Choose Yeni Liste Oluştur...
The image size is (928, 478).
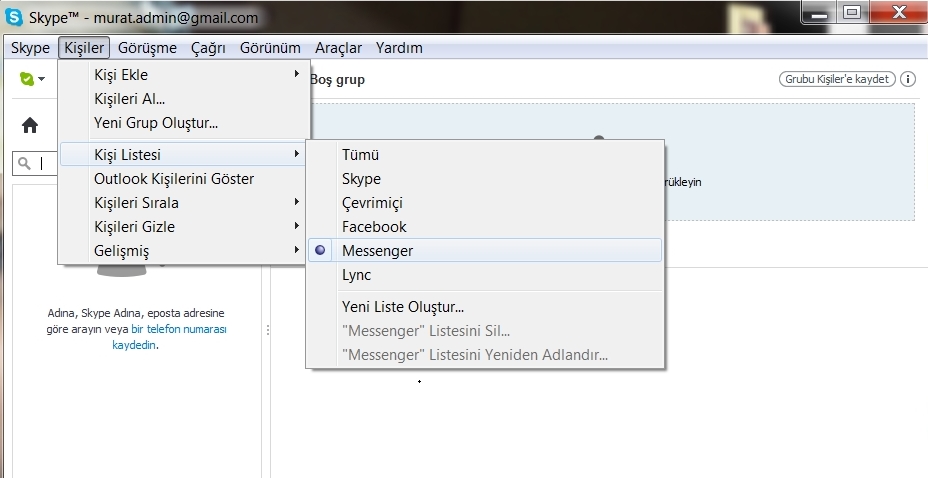click(x=485, y=306)
